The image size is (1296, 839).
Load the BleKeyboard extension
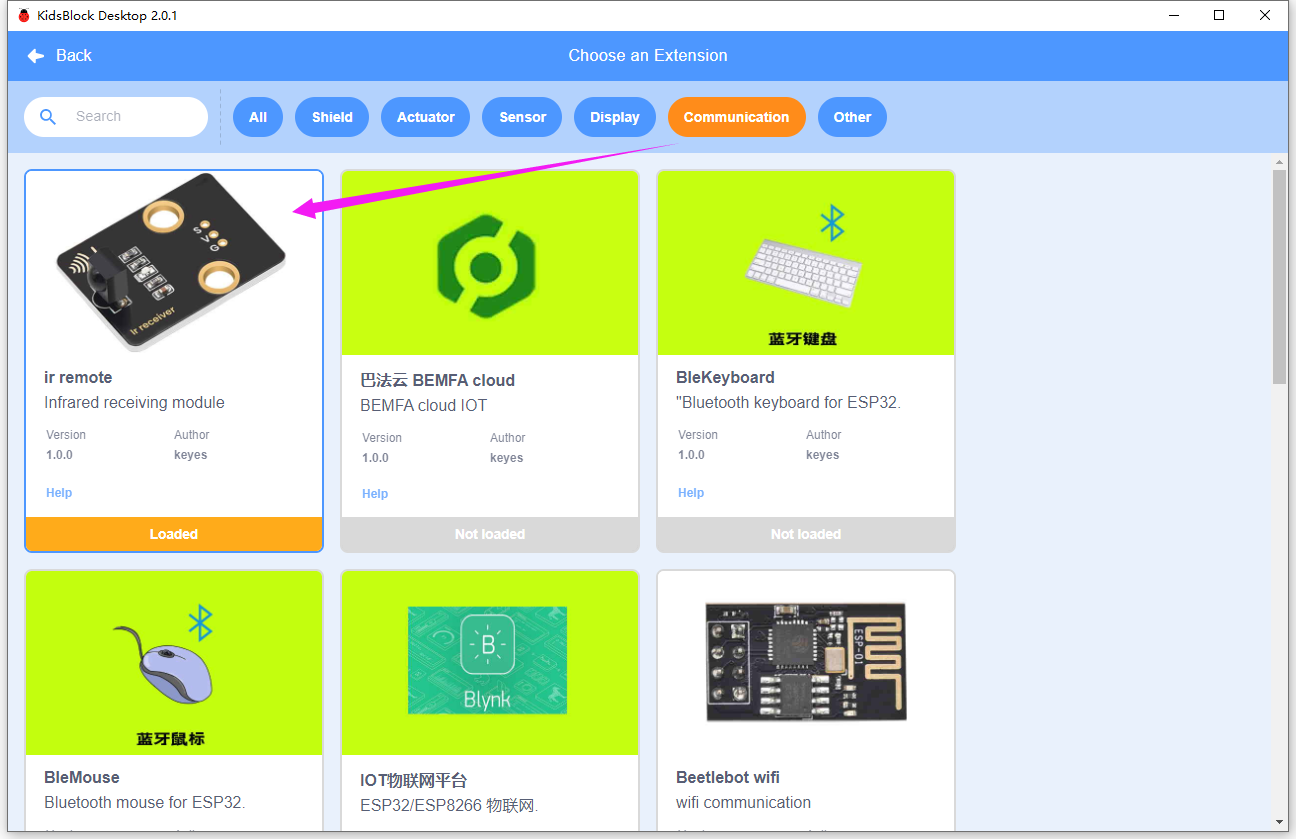tap(806, 534)
